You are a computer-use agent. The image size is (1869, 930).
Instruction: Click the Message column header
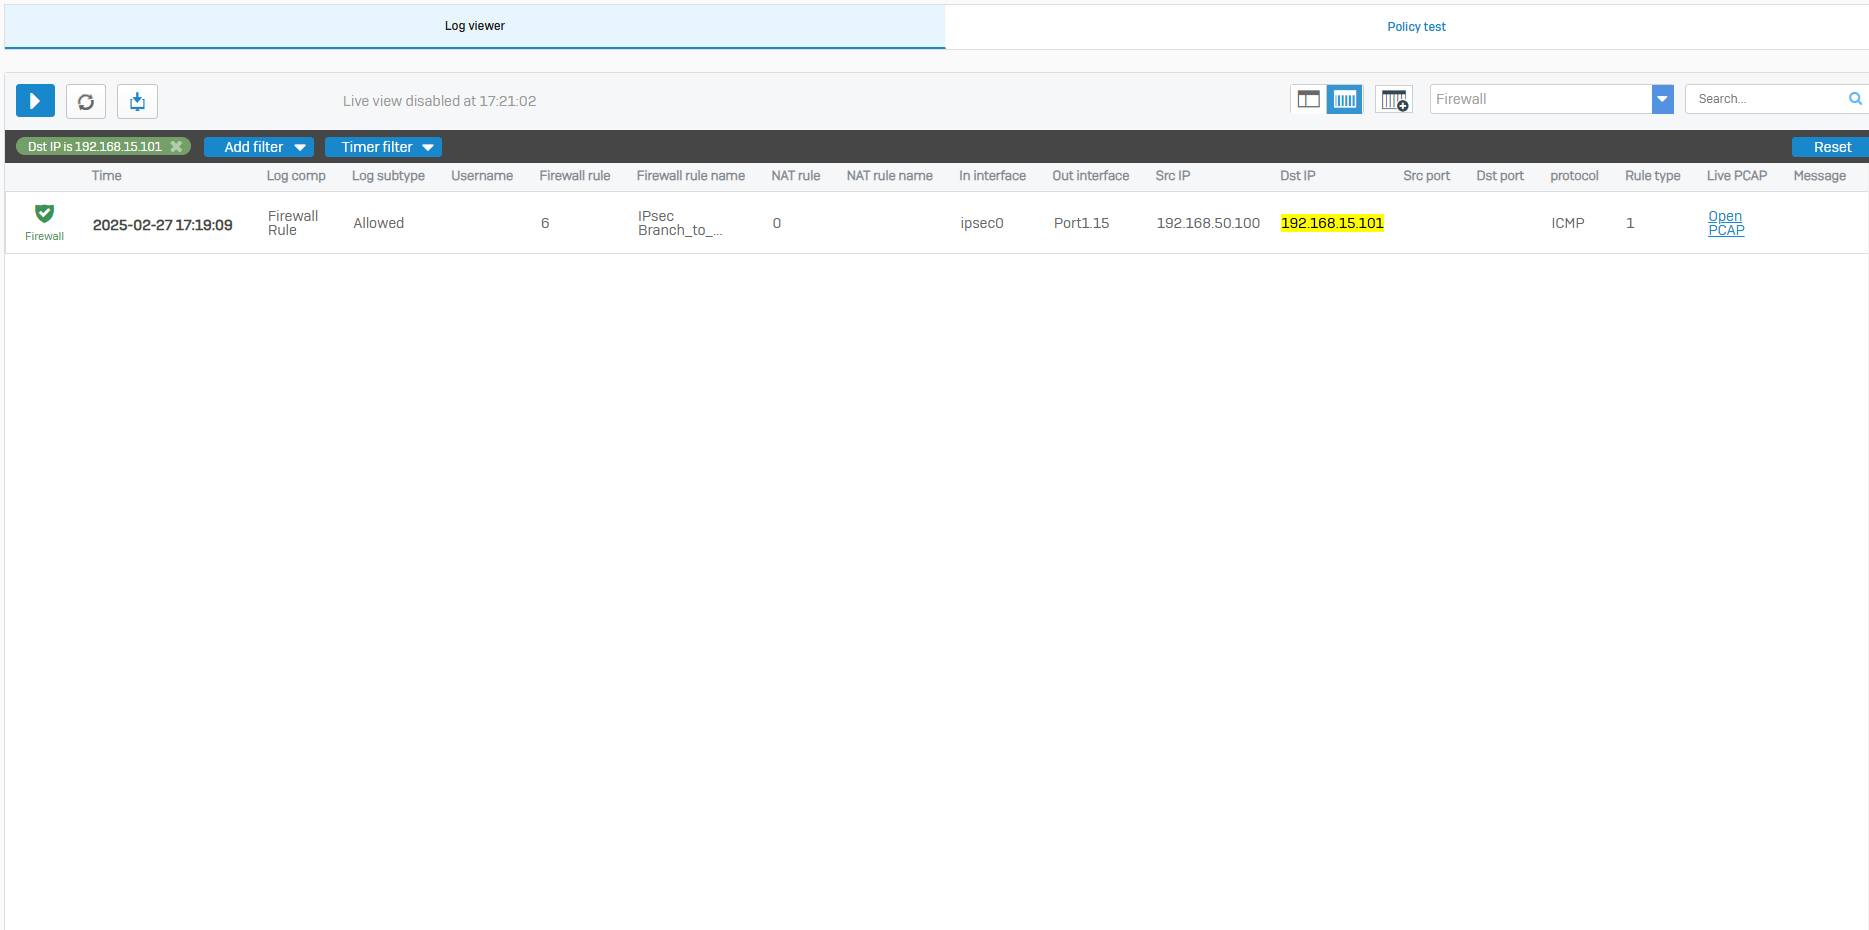[x=1820, y=176]
